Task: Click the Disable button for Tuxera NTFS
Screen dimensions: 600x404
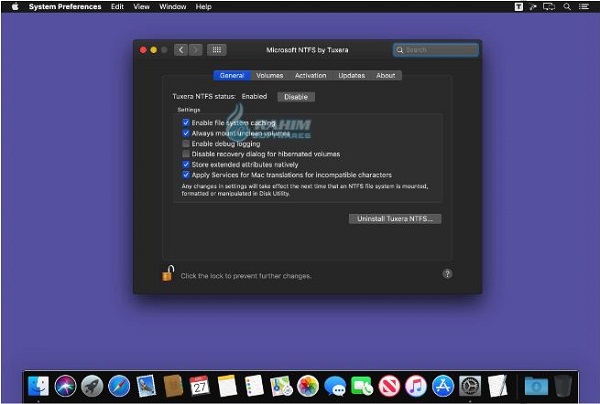Action: (x=296, y=97)
